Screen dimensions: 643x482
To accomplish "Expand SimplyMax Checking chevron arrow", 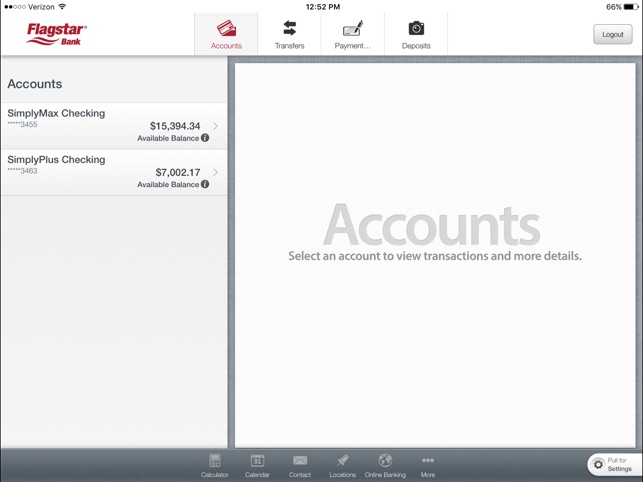I will tap(215, 126).
